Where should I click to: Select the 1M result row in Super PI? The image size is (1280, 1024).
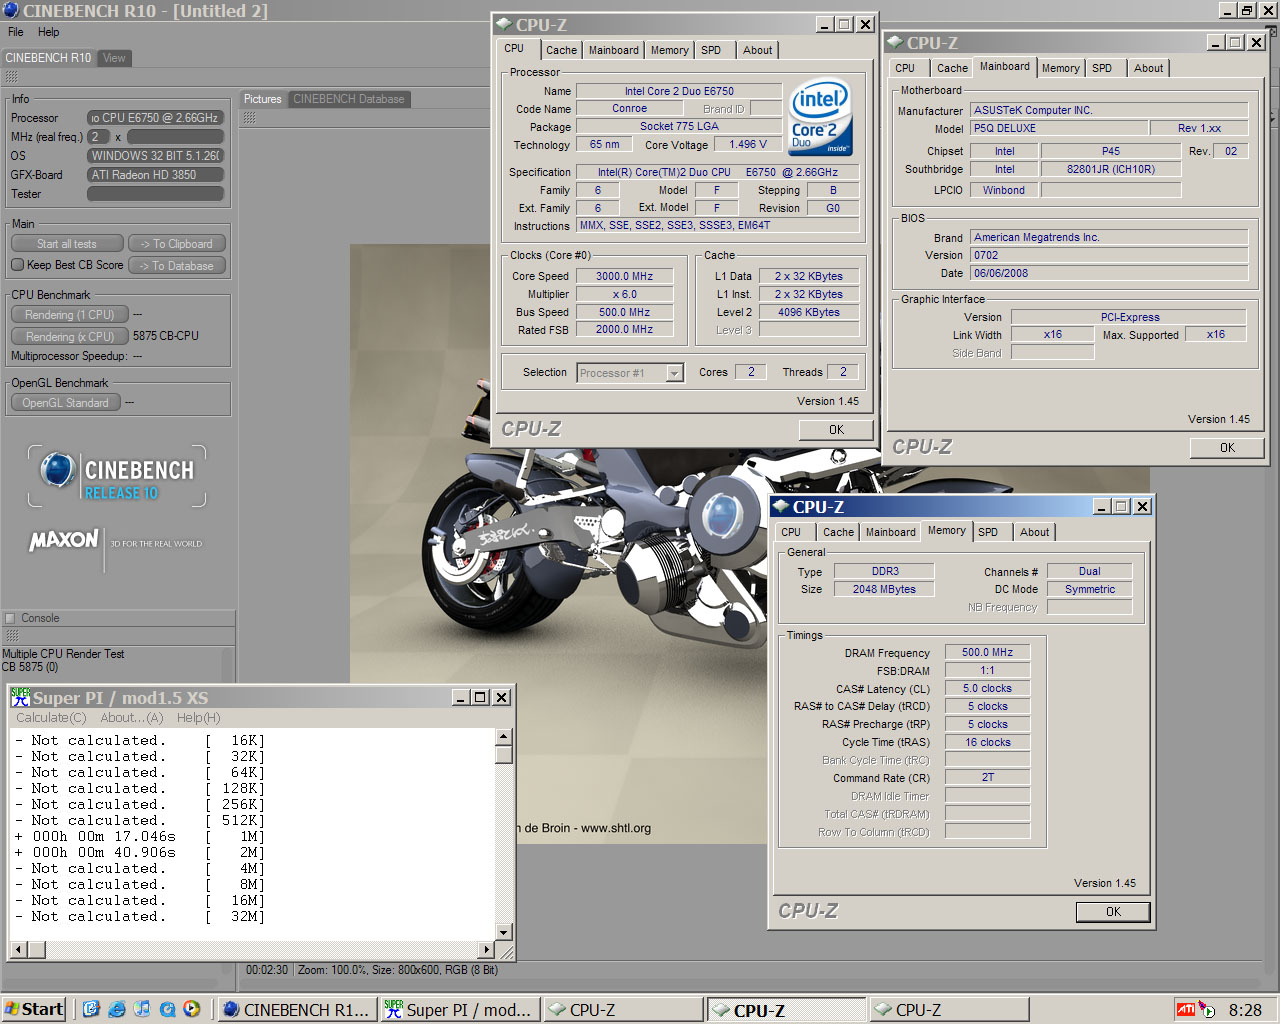coord(140,837)
